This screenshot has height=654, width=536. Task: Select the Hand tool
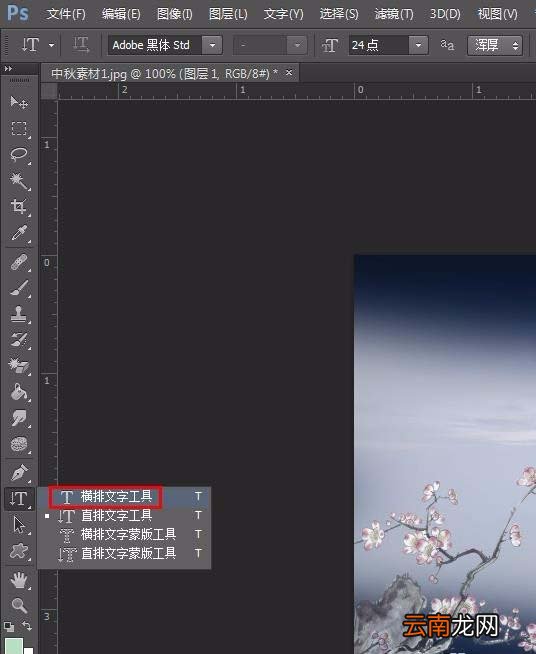(x=19, y=580)
